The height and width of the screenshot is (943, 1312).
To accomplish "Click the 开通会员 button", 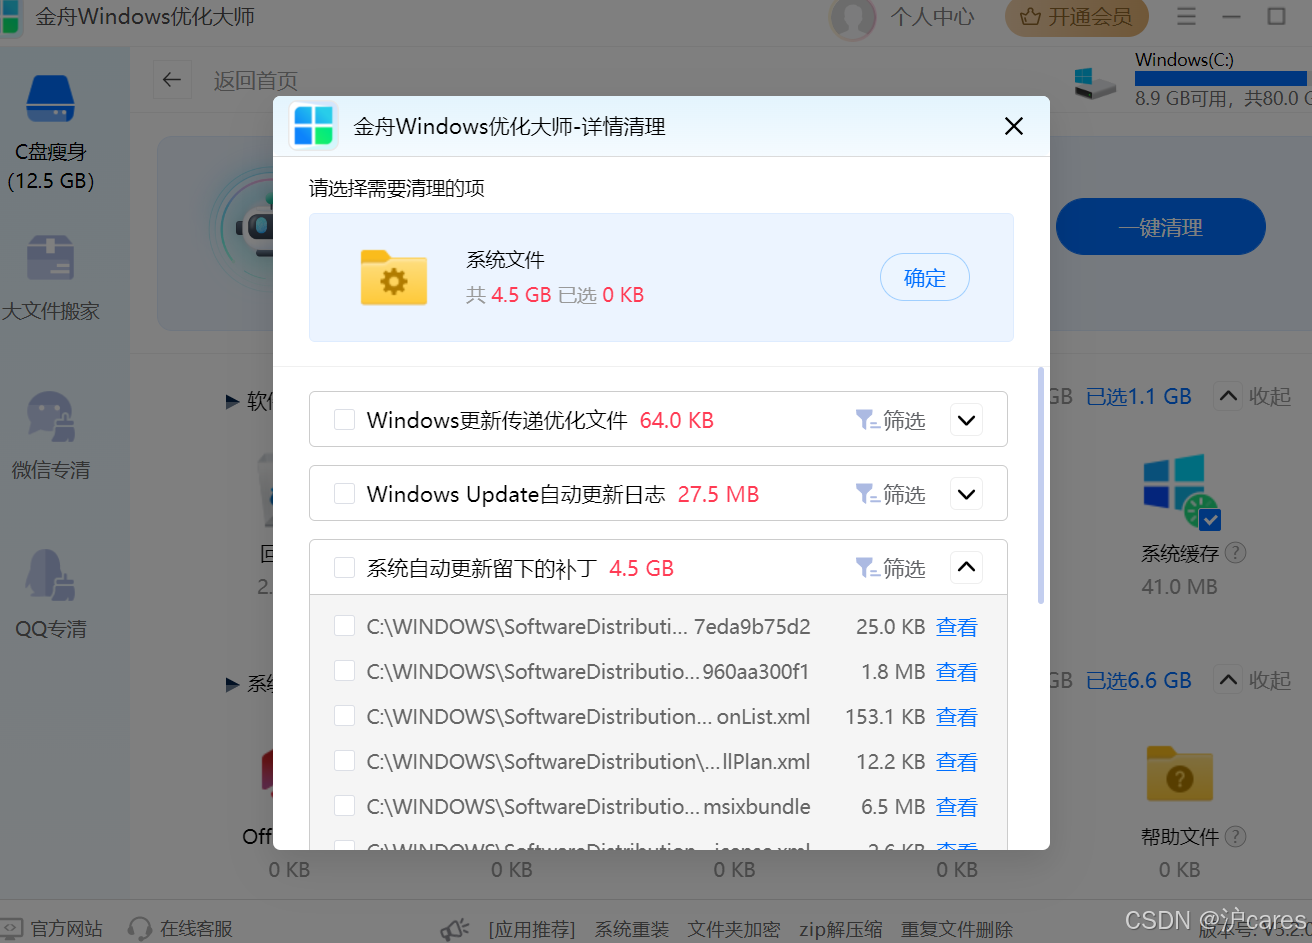I will (1076, 17).
